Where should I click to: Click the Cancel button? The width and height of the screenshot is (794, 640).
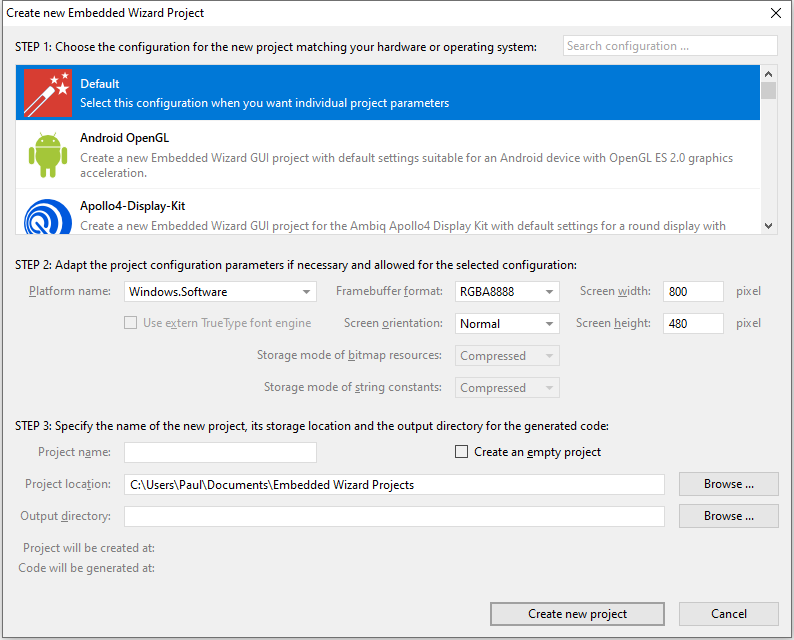[x=728, y=614]
